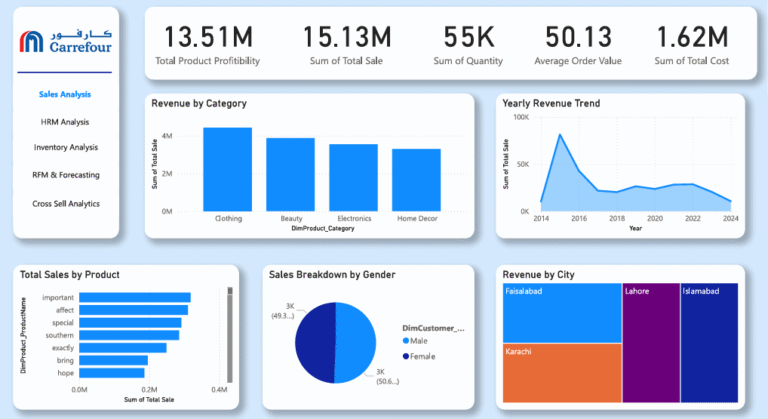Click the 2015 peak in revenue trend
This screenshot has width=768, height=419.
(559, 134)
